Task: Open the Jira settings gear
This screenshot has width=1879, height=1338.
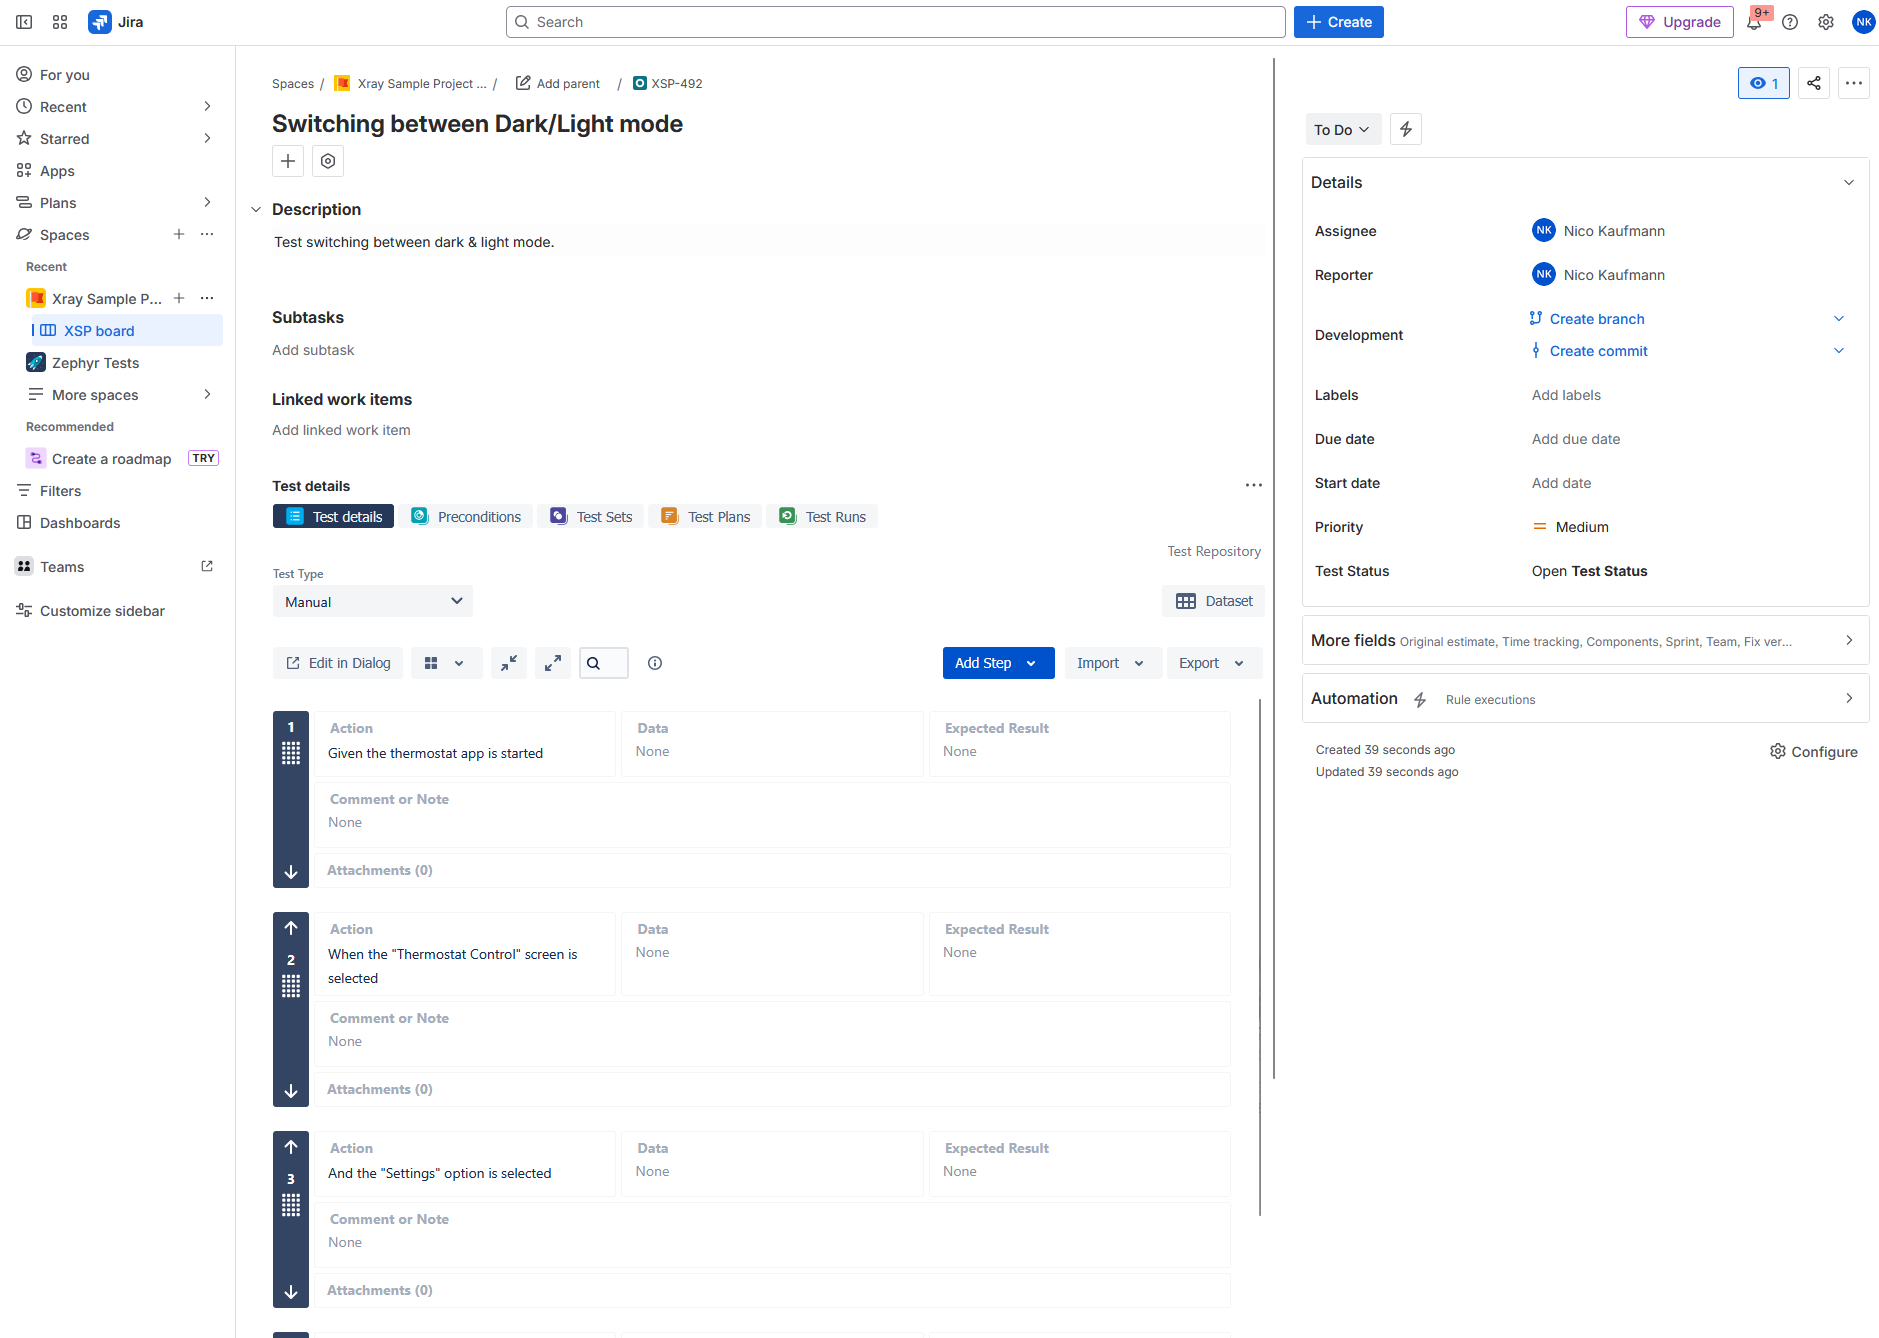Action: (x=1826, y=22)
